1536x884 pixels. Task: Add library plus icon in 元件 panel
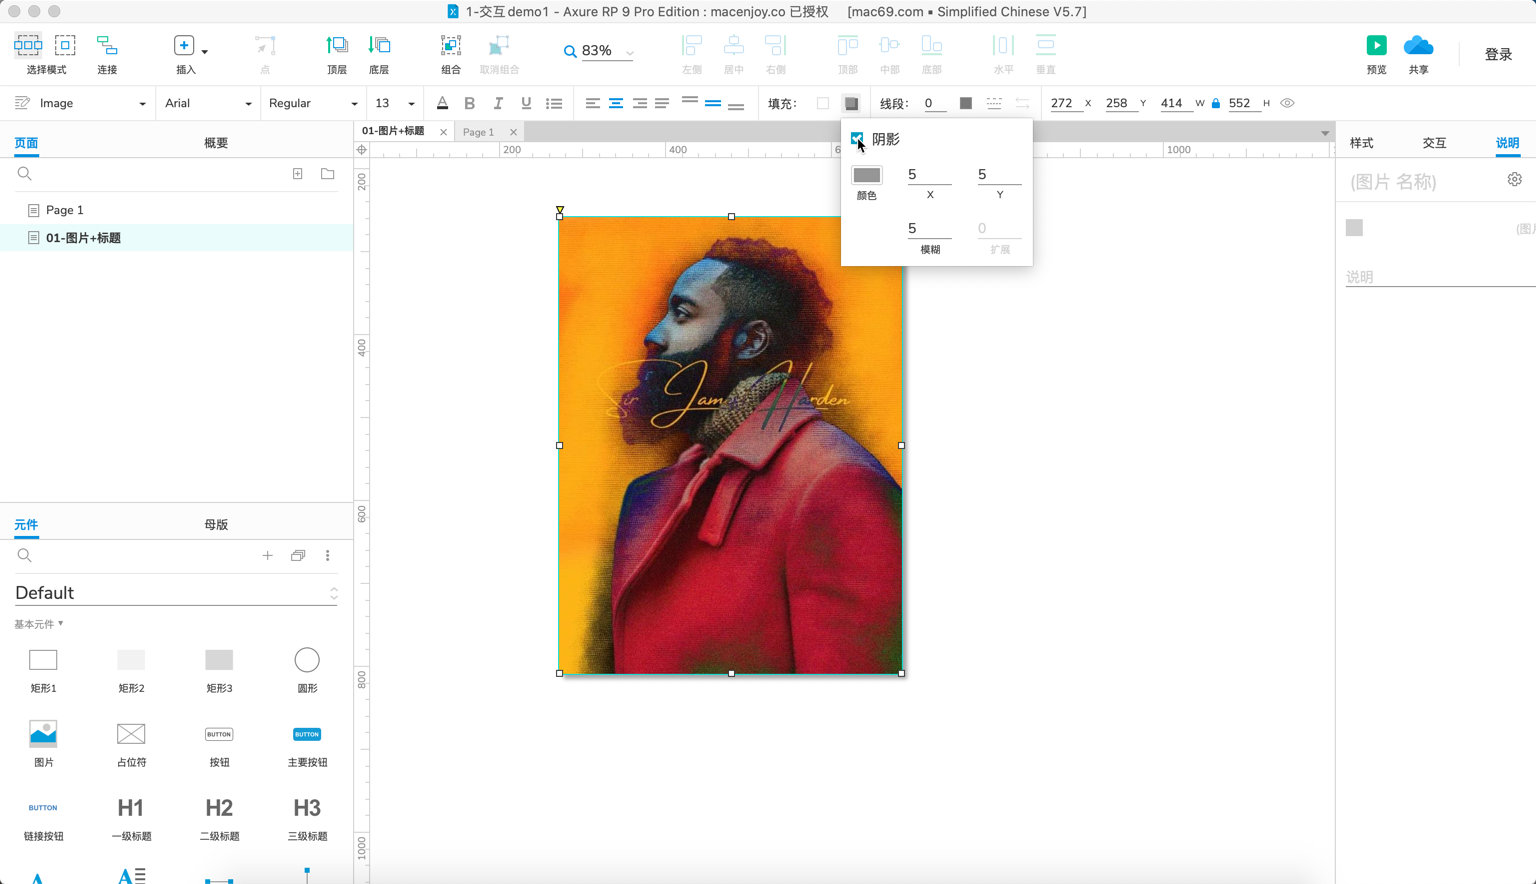coord(267,555)
